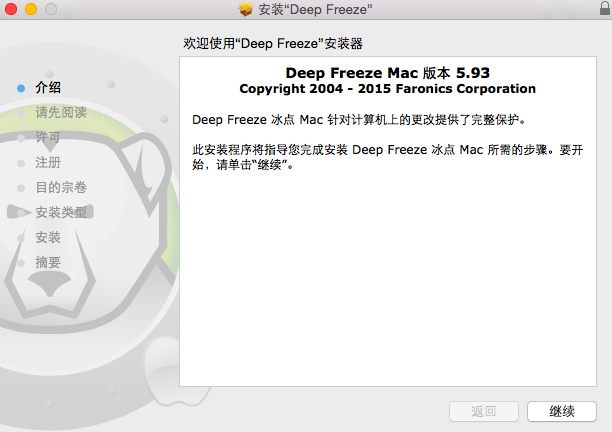Select the 介绍 step in sidebar
This screenshot has width=612, height=432.
click(48, 87)
